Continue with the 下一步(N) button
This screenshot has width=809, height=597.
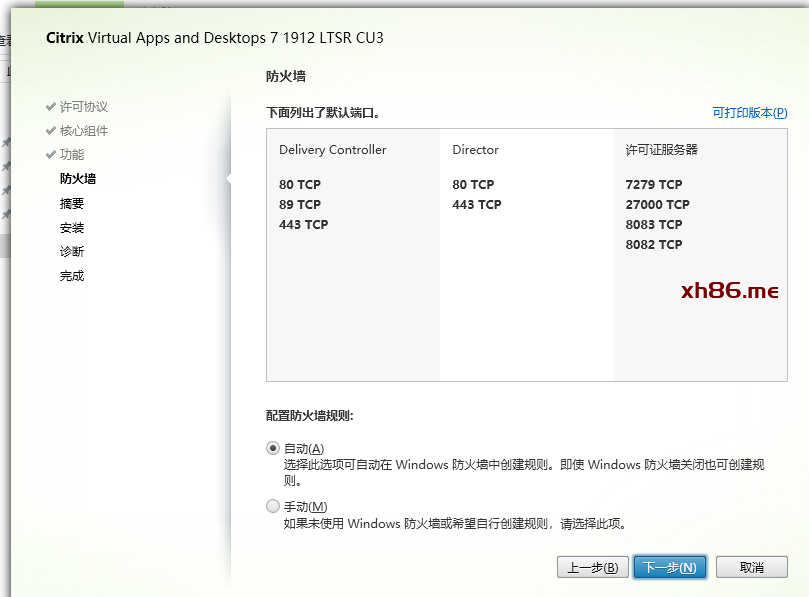pos(670,568)
